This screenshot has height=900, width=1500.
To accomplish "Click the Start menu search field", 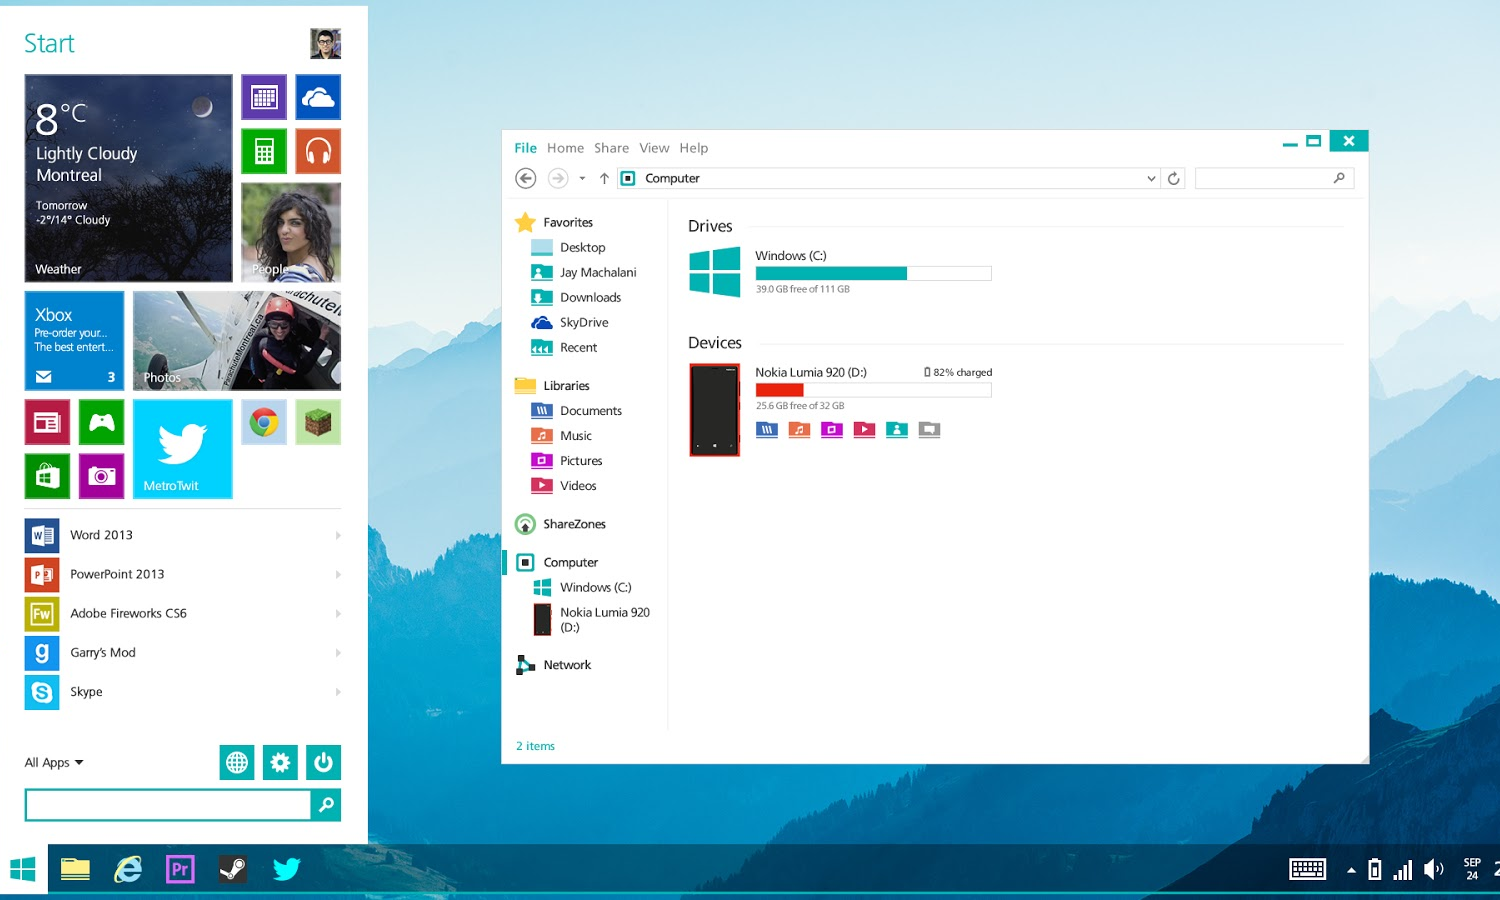I will click(x=168, y=805).
